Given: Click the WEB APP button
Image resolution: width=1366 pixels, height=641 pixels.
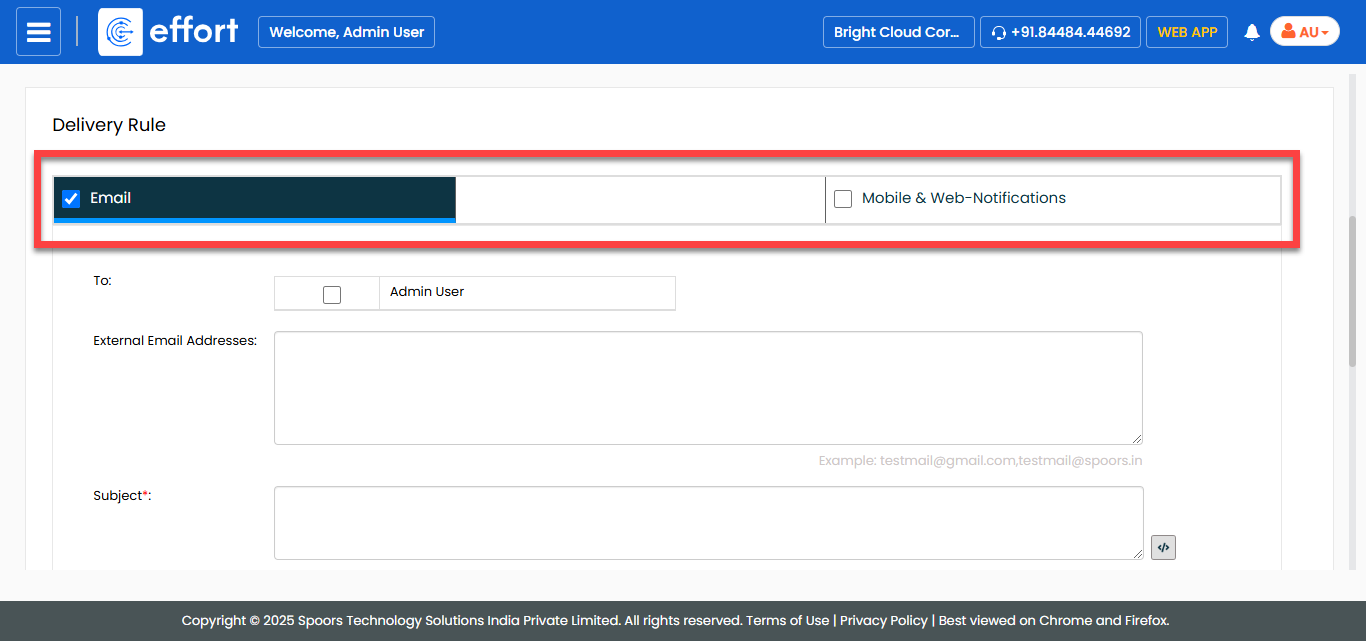Looking at the screenshot, I should [x=1186, y=32].
